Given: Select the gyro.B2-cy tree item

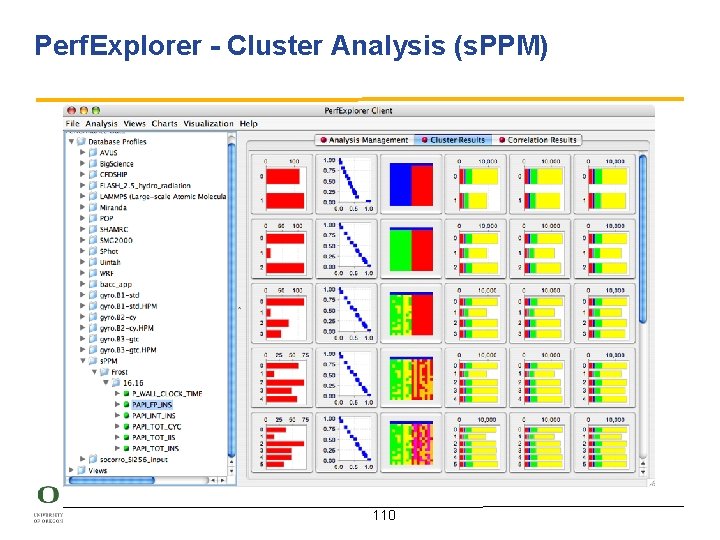Looking at the screenshot, I should click(x=118, y=317).
